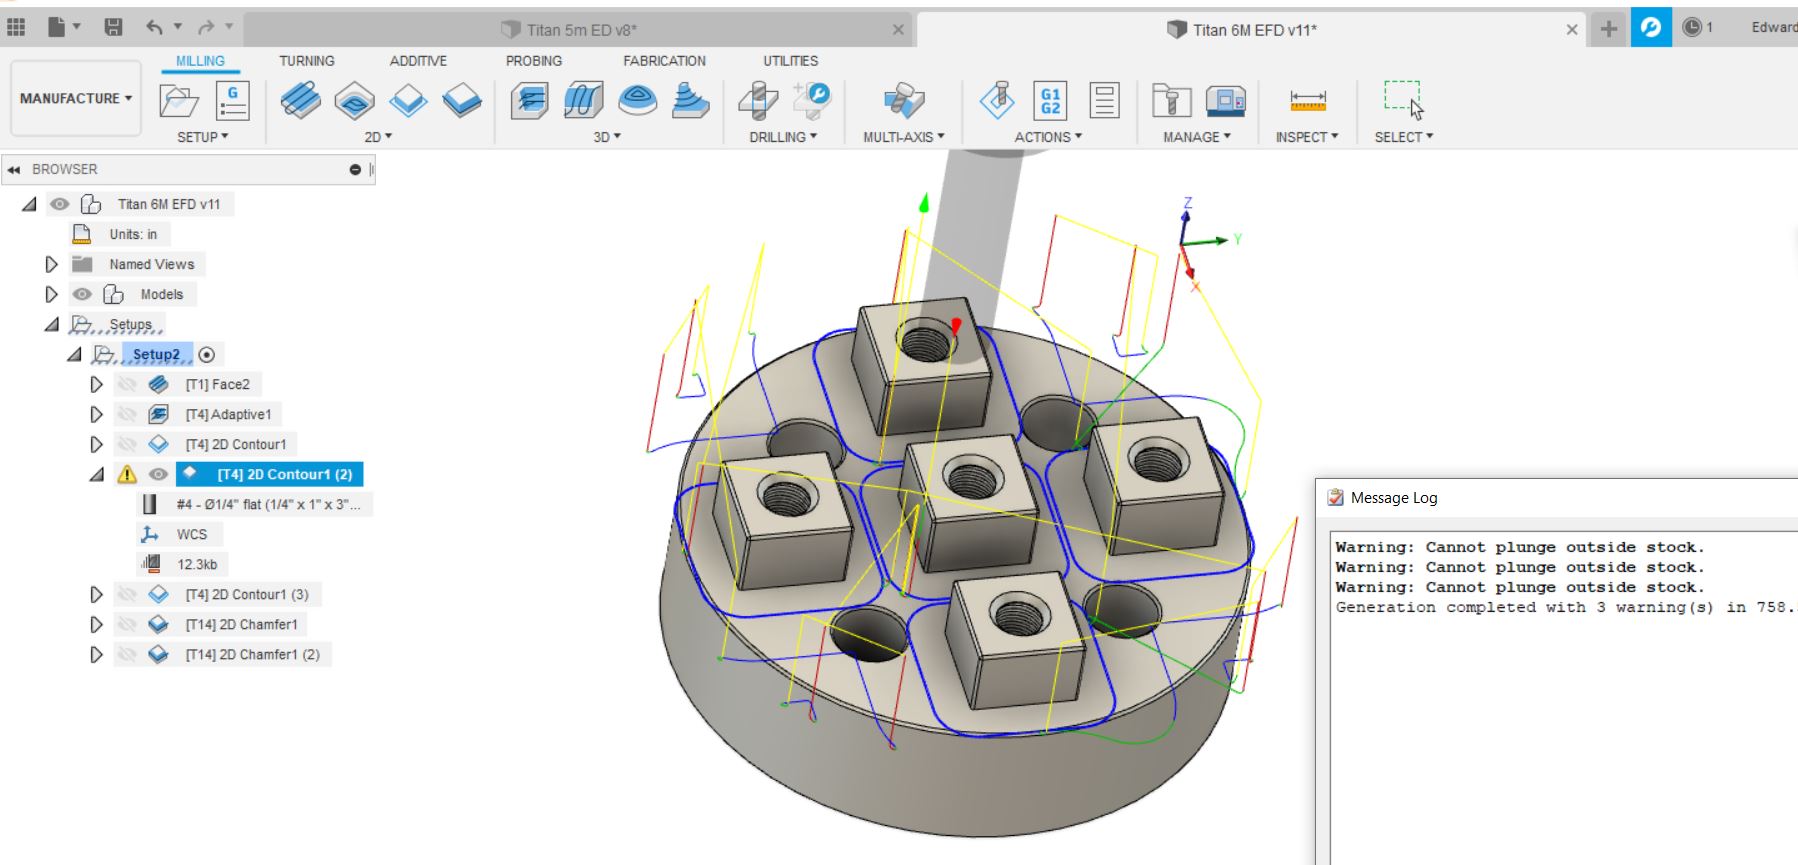Click the Redo arrow icon
Image resolution: width=1798 pixels, height=865 pixels.
coord(206,28)
